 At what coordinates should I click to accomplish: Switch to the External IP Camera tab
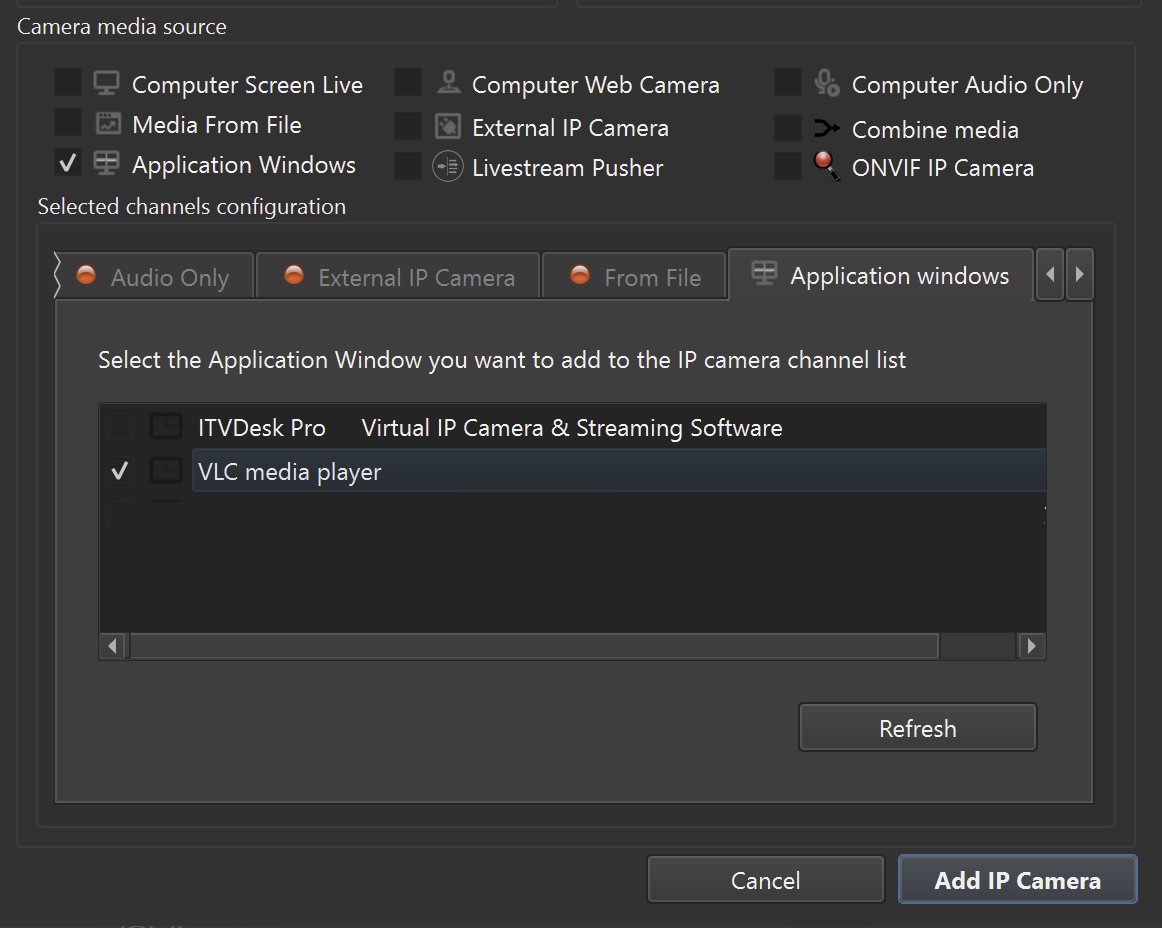coord(398,277)
